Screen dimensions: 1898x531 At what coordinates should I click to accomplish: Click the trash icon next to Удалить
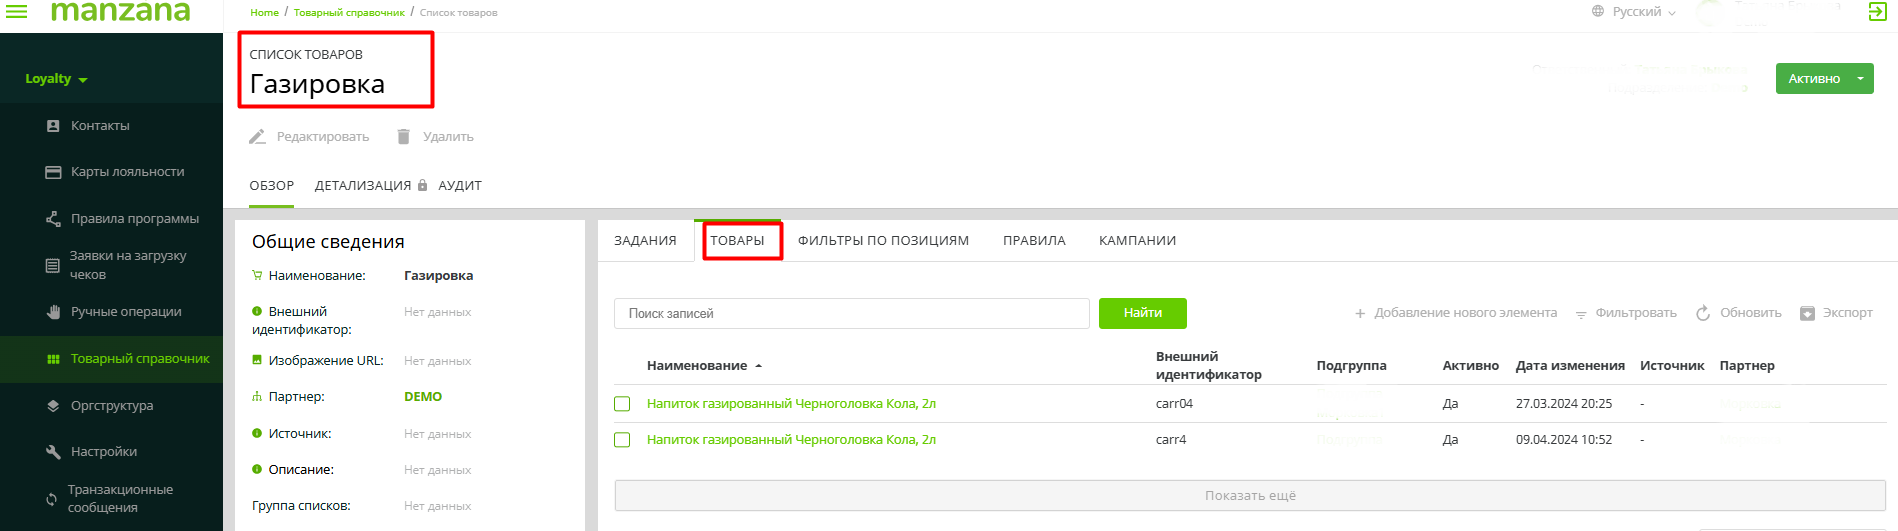(x=404, y=137)
